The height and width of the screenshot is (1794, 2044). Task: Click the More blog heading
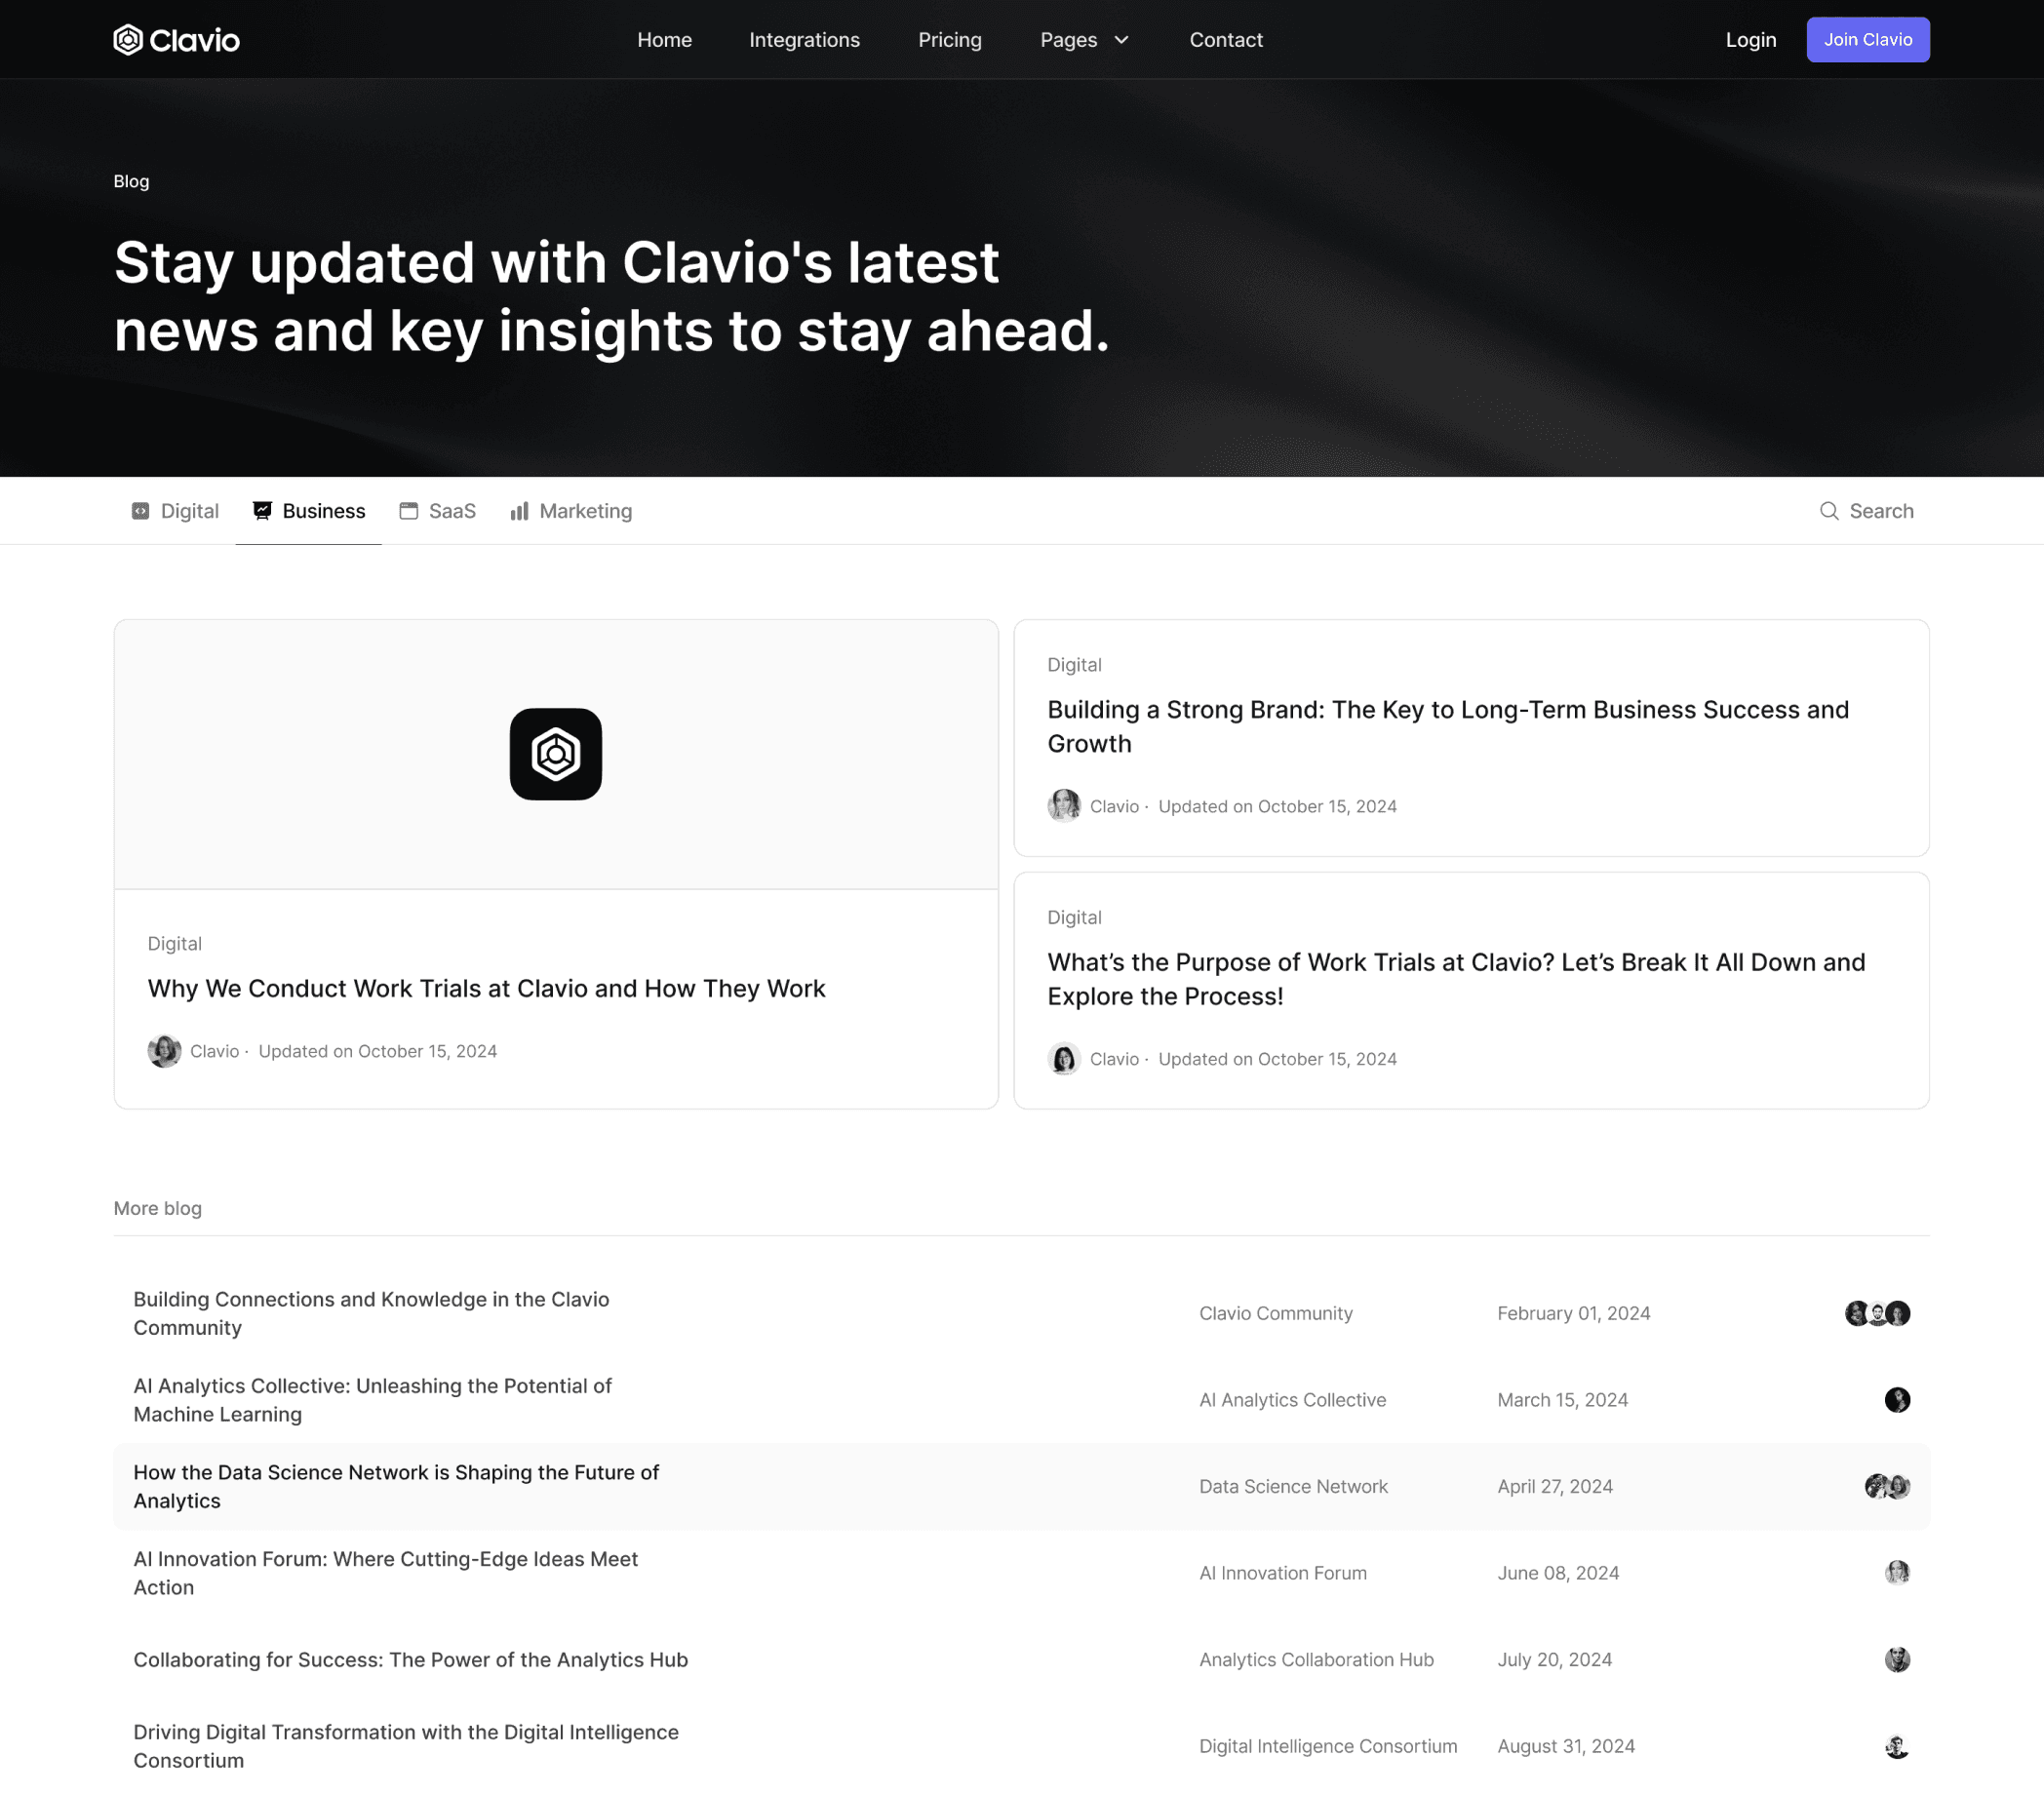(158, 1208)
